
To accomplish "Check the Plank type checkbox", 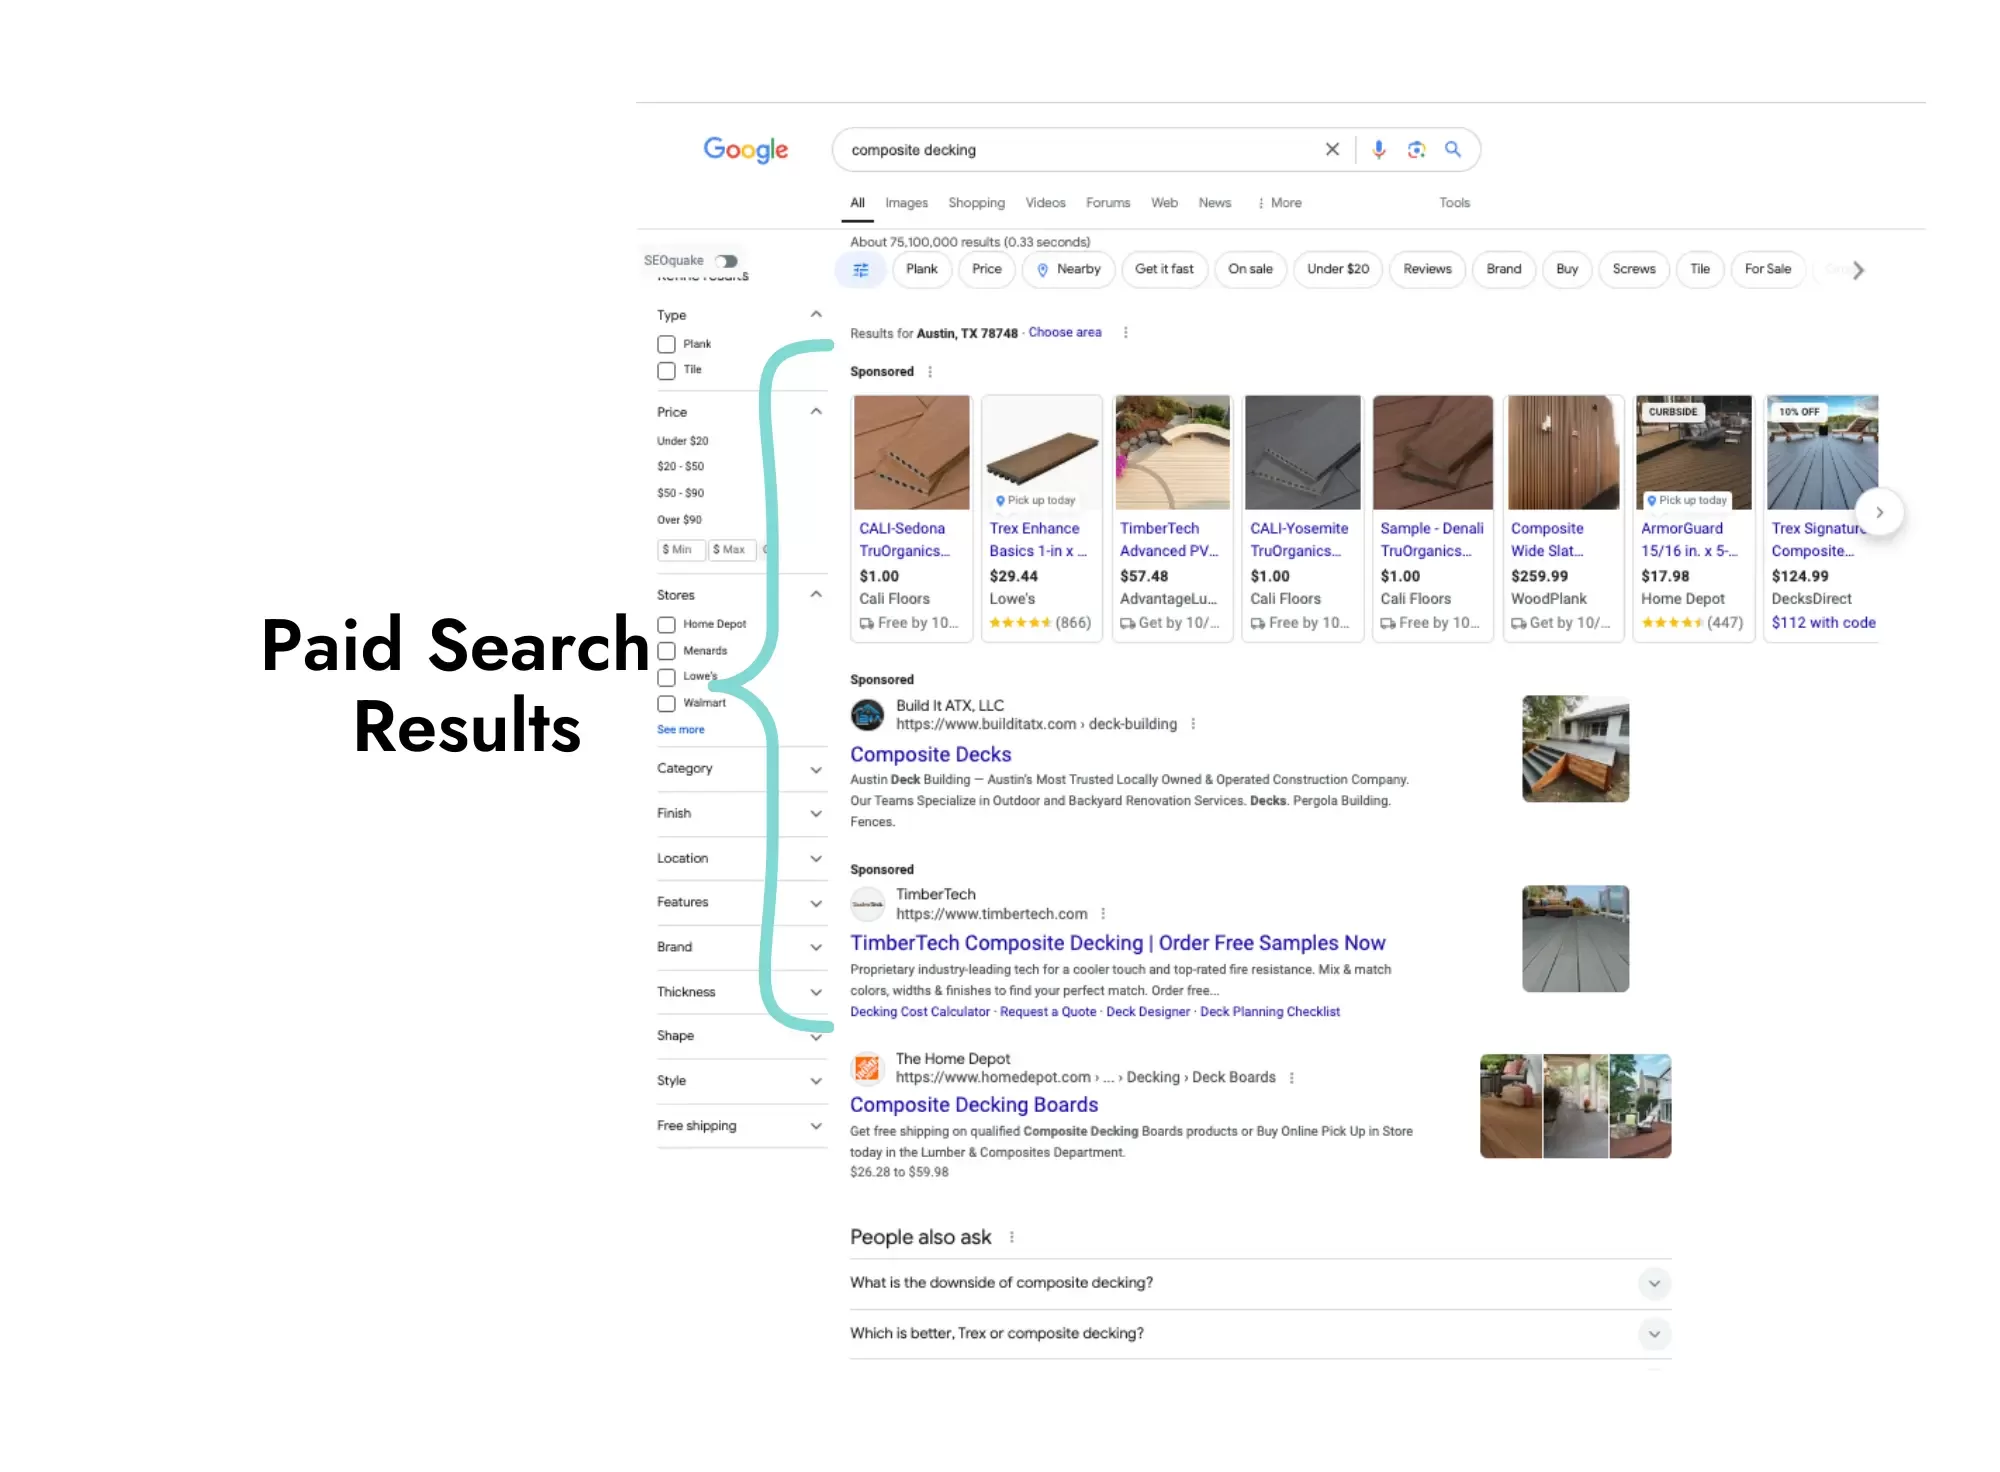I will pos(666,344).
